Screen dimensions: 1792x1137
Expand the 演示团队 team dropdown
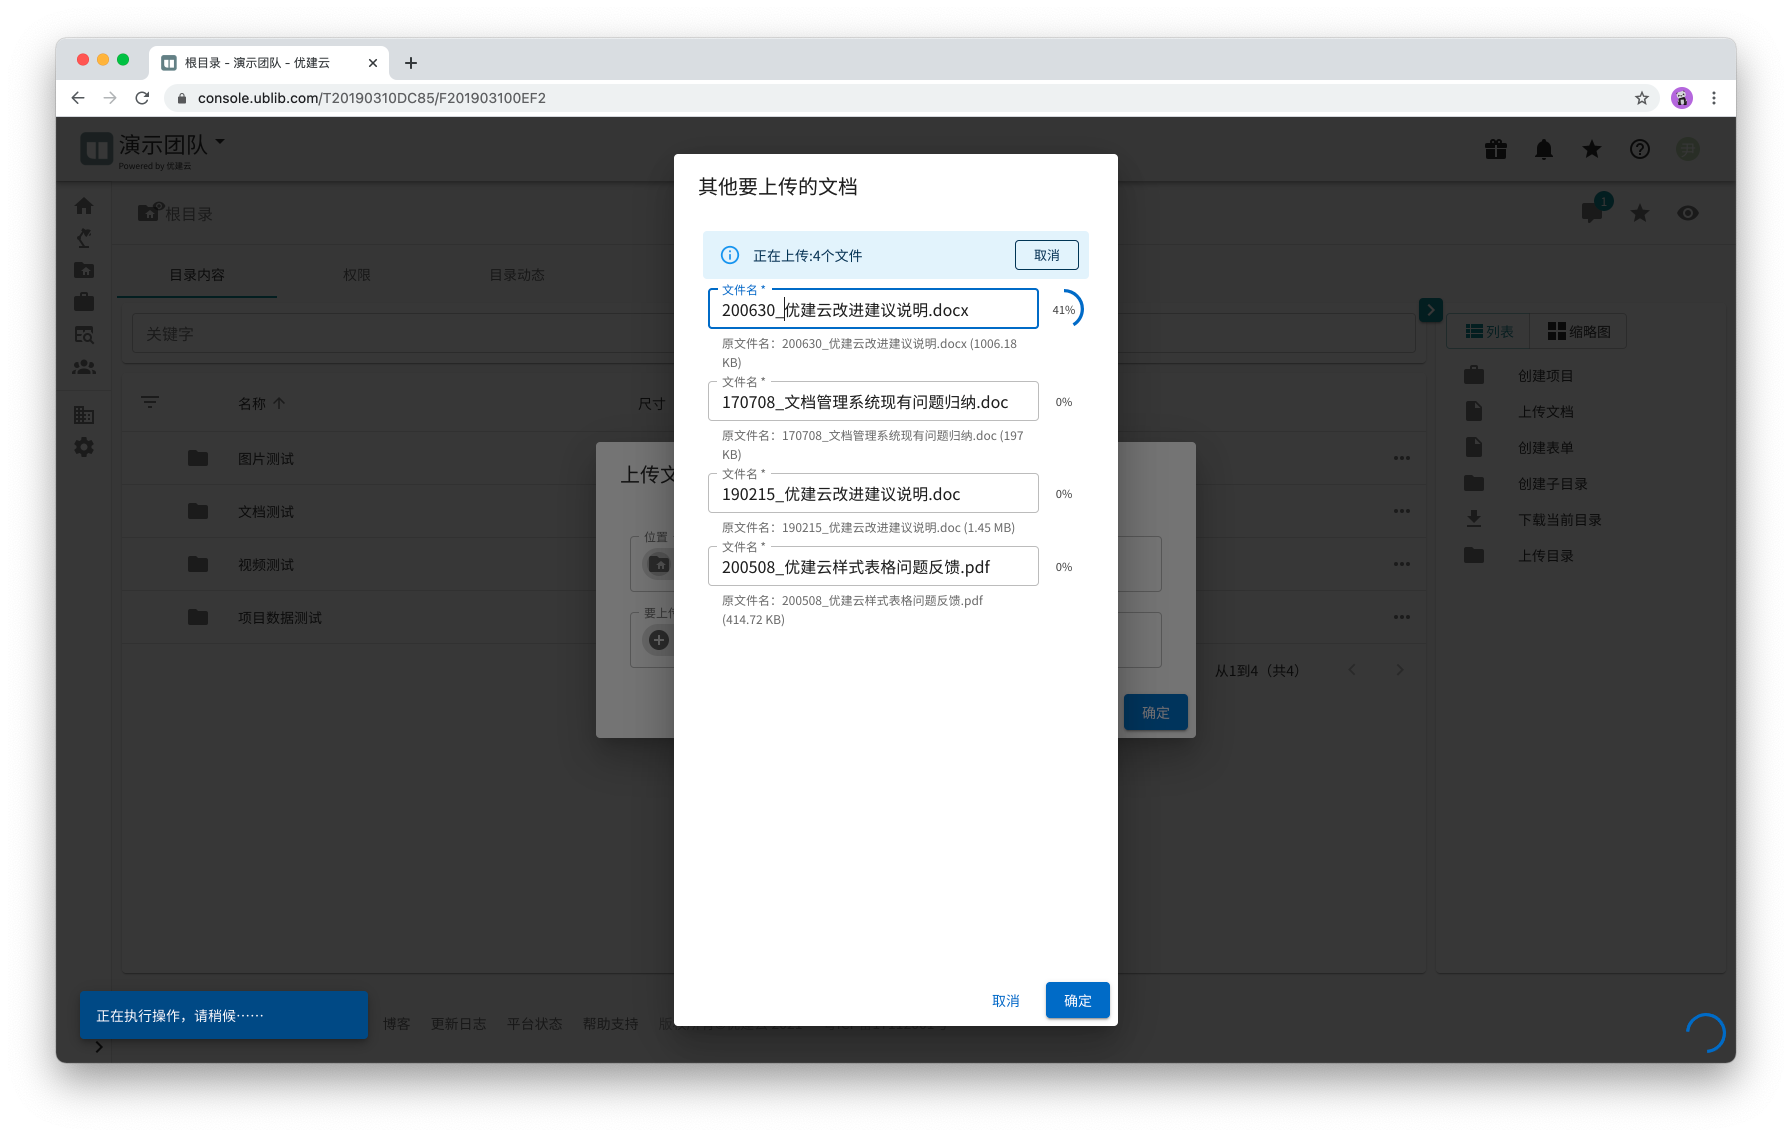220,142
